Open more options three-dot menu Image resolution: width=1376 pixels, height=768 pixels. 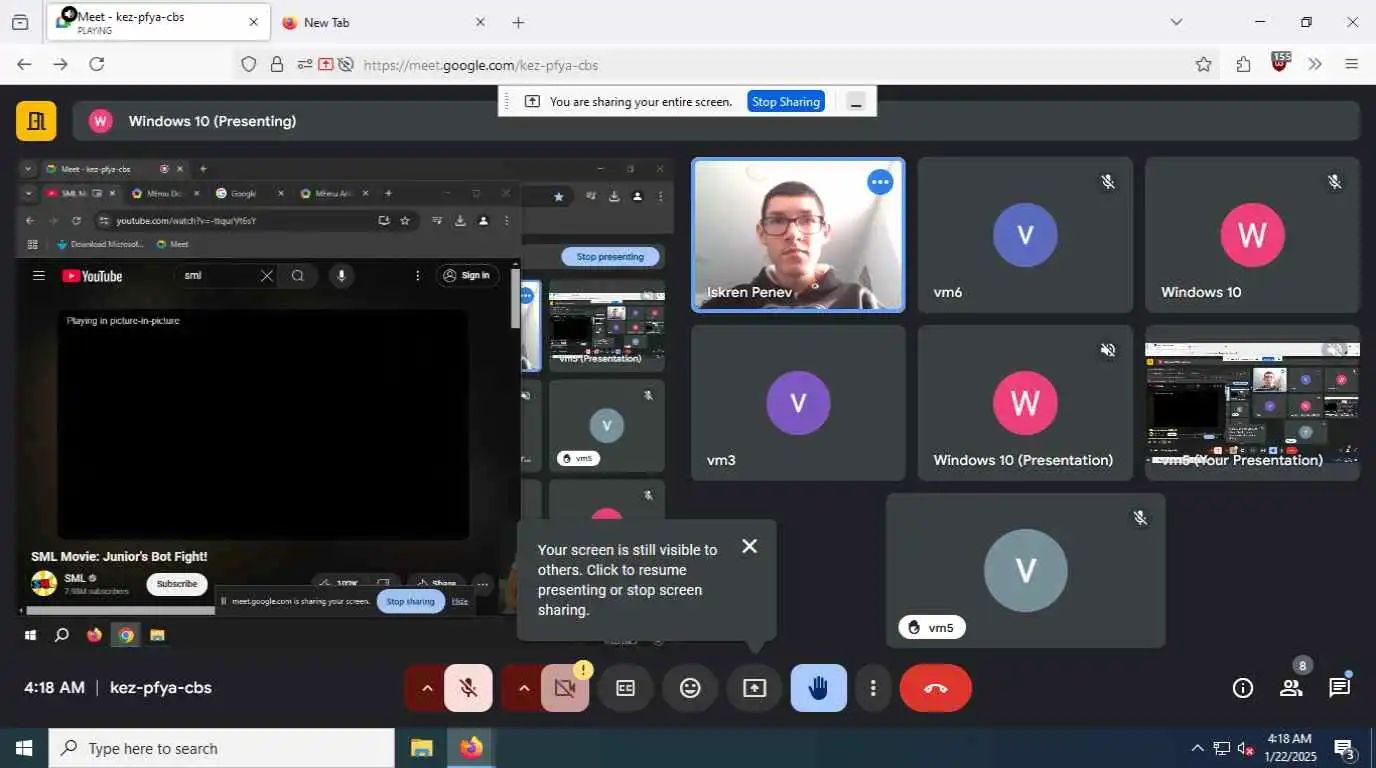873,688
